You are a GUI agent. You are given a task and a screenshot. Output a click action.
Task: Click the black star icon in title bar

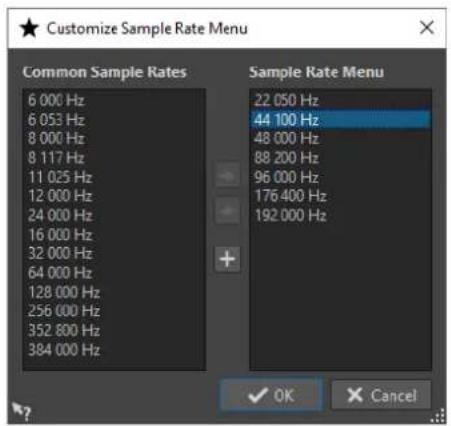coord(29,28)
